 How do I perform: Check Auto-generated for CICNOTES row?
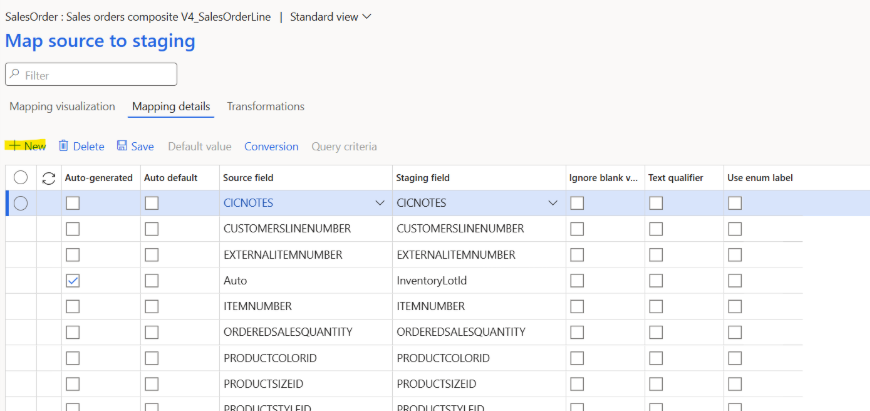73,204
